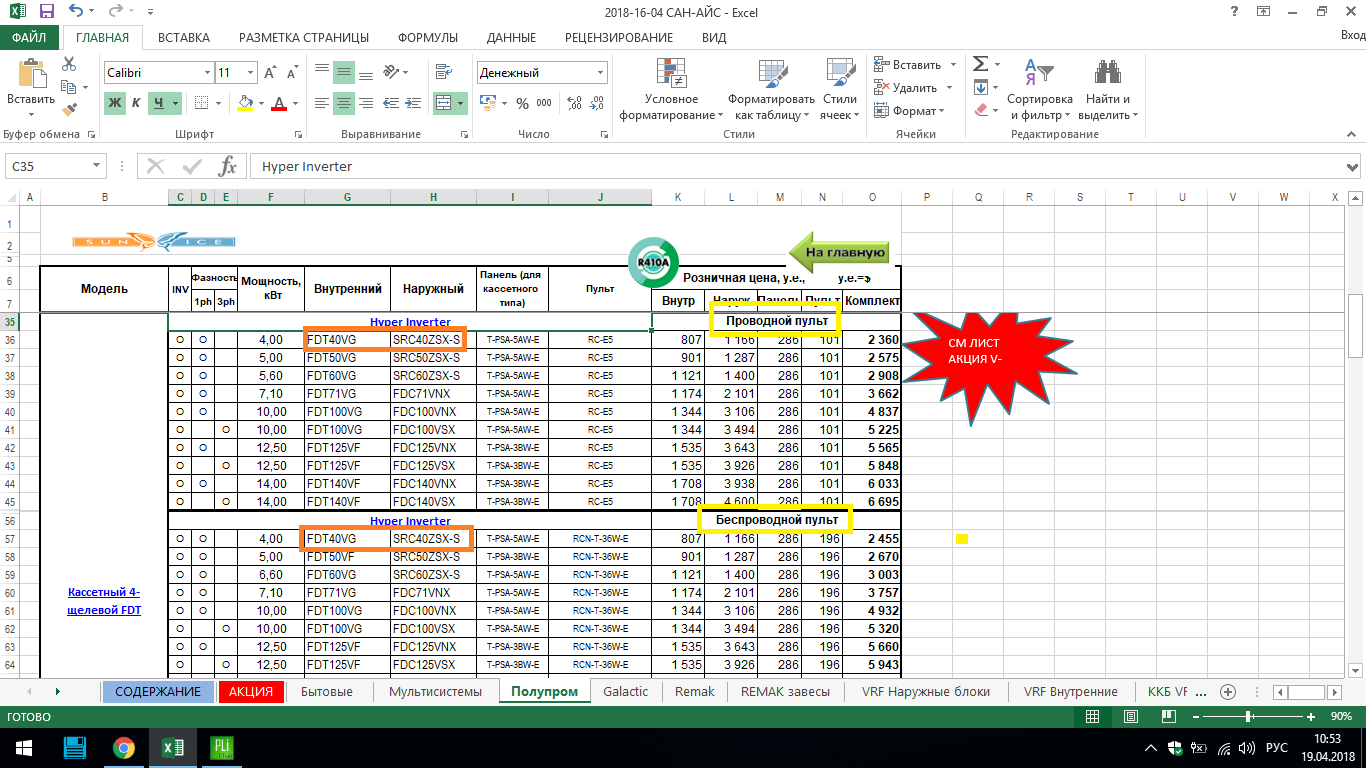Screen dimensions: 1366x768
Task: Select the Format Painter brush
Action: (x=69, y=110)
